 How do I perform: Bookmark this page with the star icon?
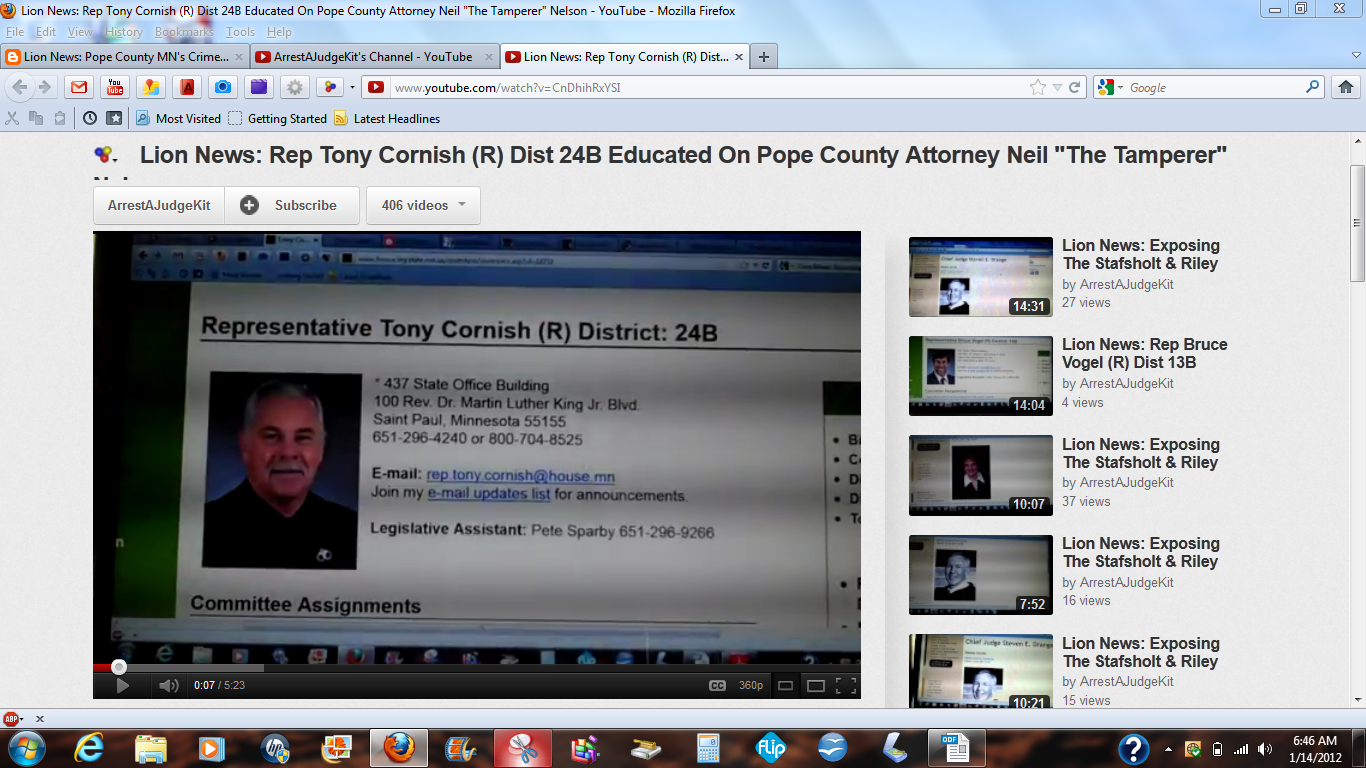coord(1038,87)
